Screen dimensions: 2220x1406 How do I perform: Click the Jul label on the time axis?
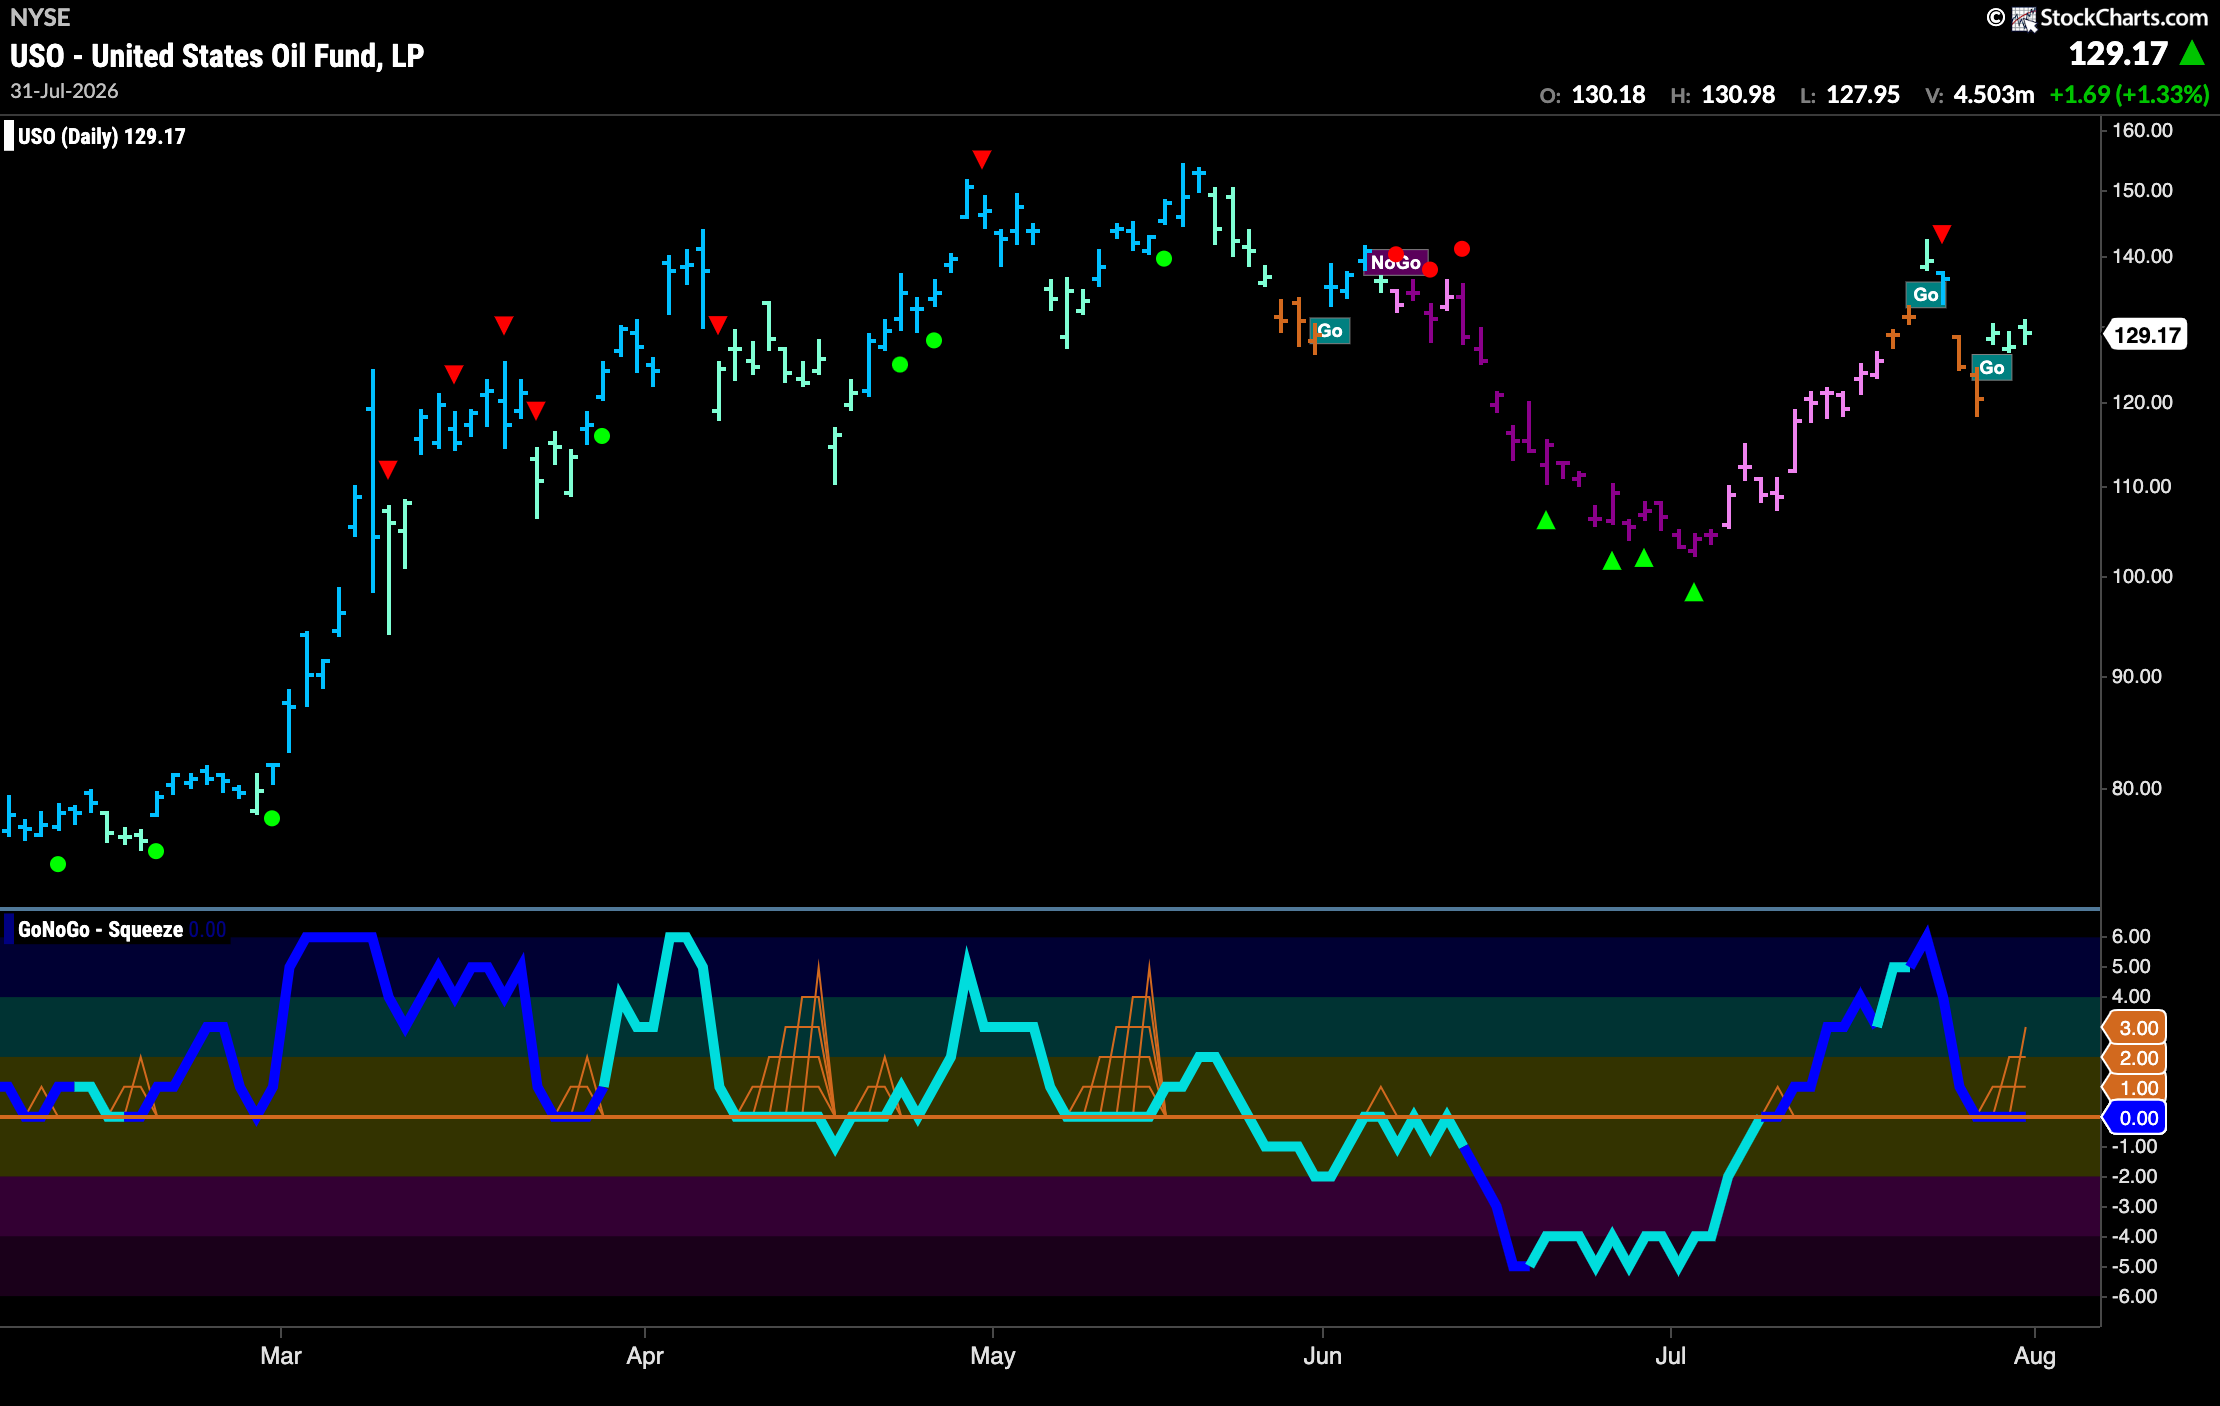[1671, 1356]
